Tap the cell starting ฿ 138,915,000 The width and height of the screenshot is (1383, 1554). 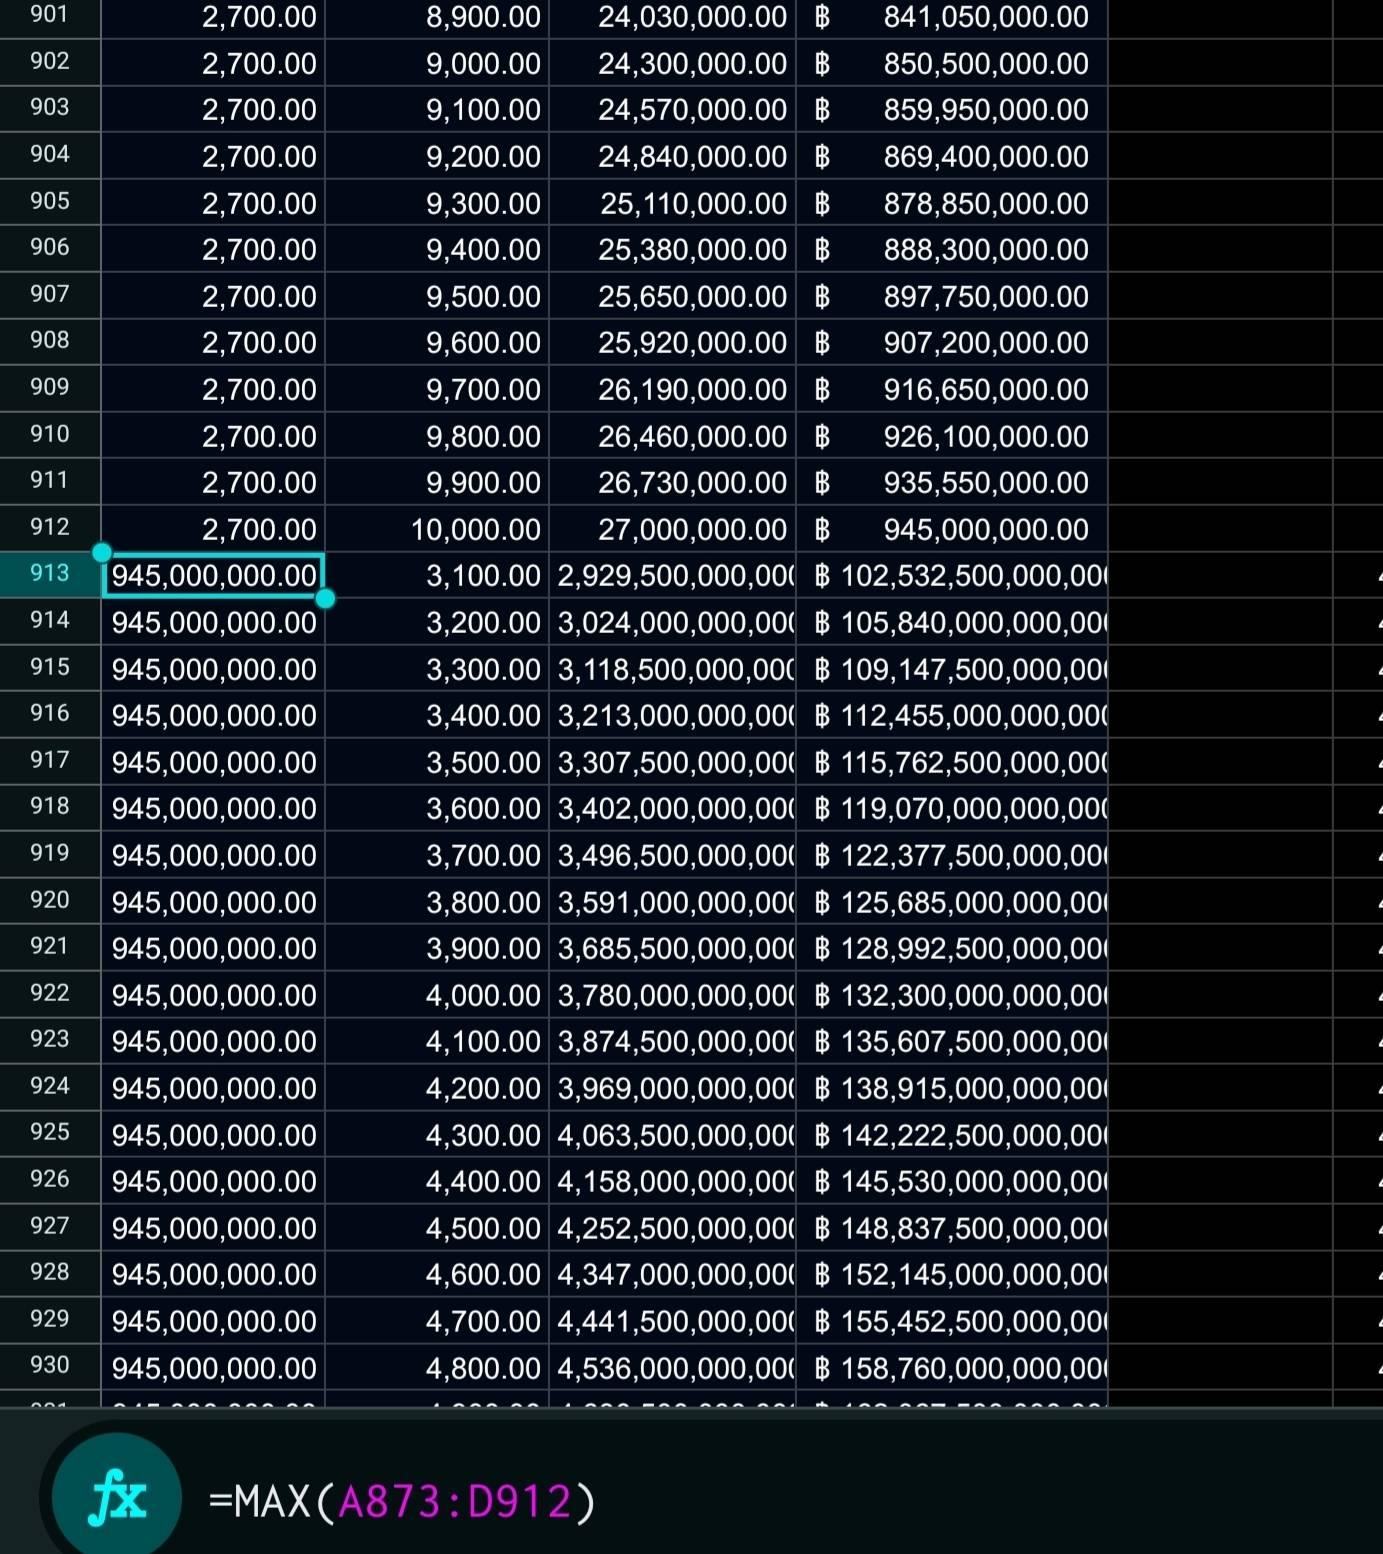(952, 1087)
